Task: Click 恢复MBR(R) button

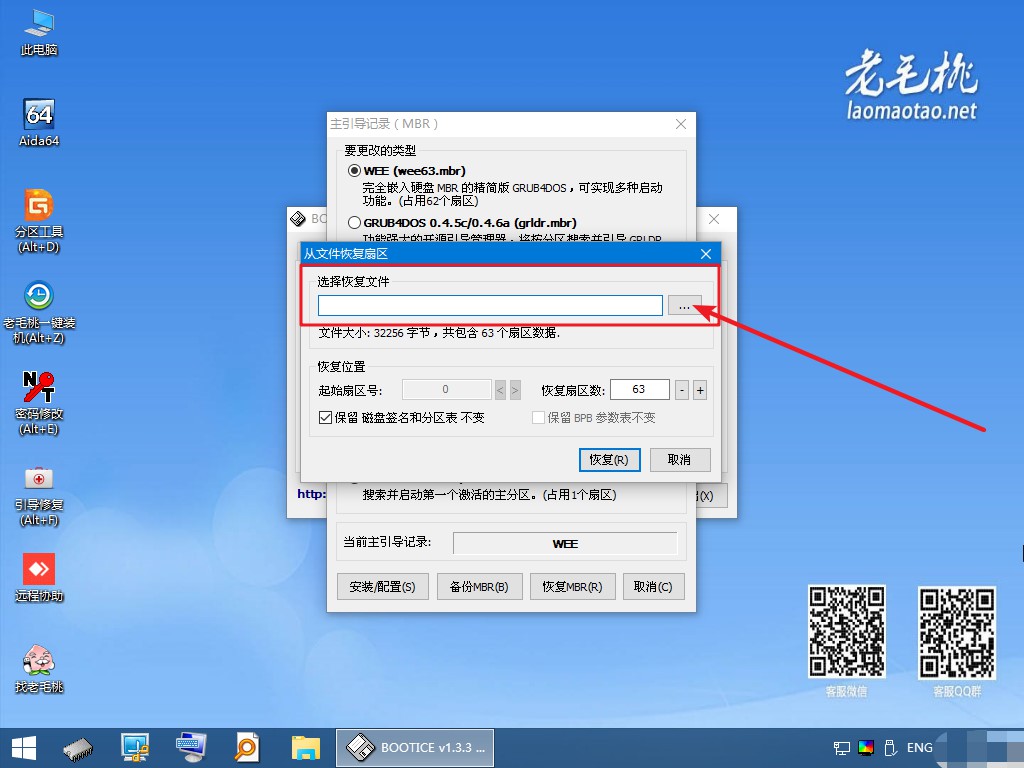Action: point(573,586)
